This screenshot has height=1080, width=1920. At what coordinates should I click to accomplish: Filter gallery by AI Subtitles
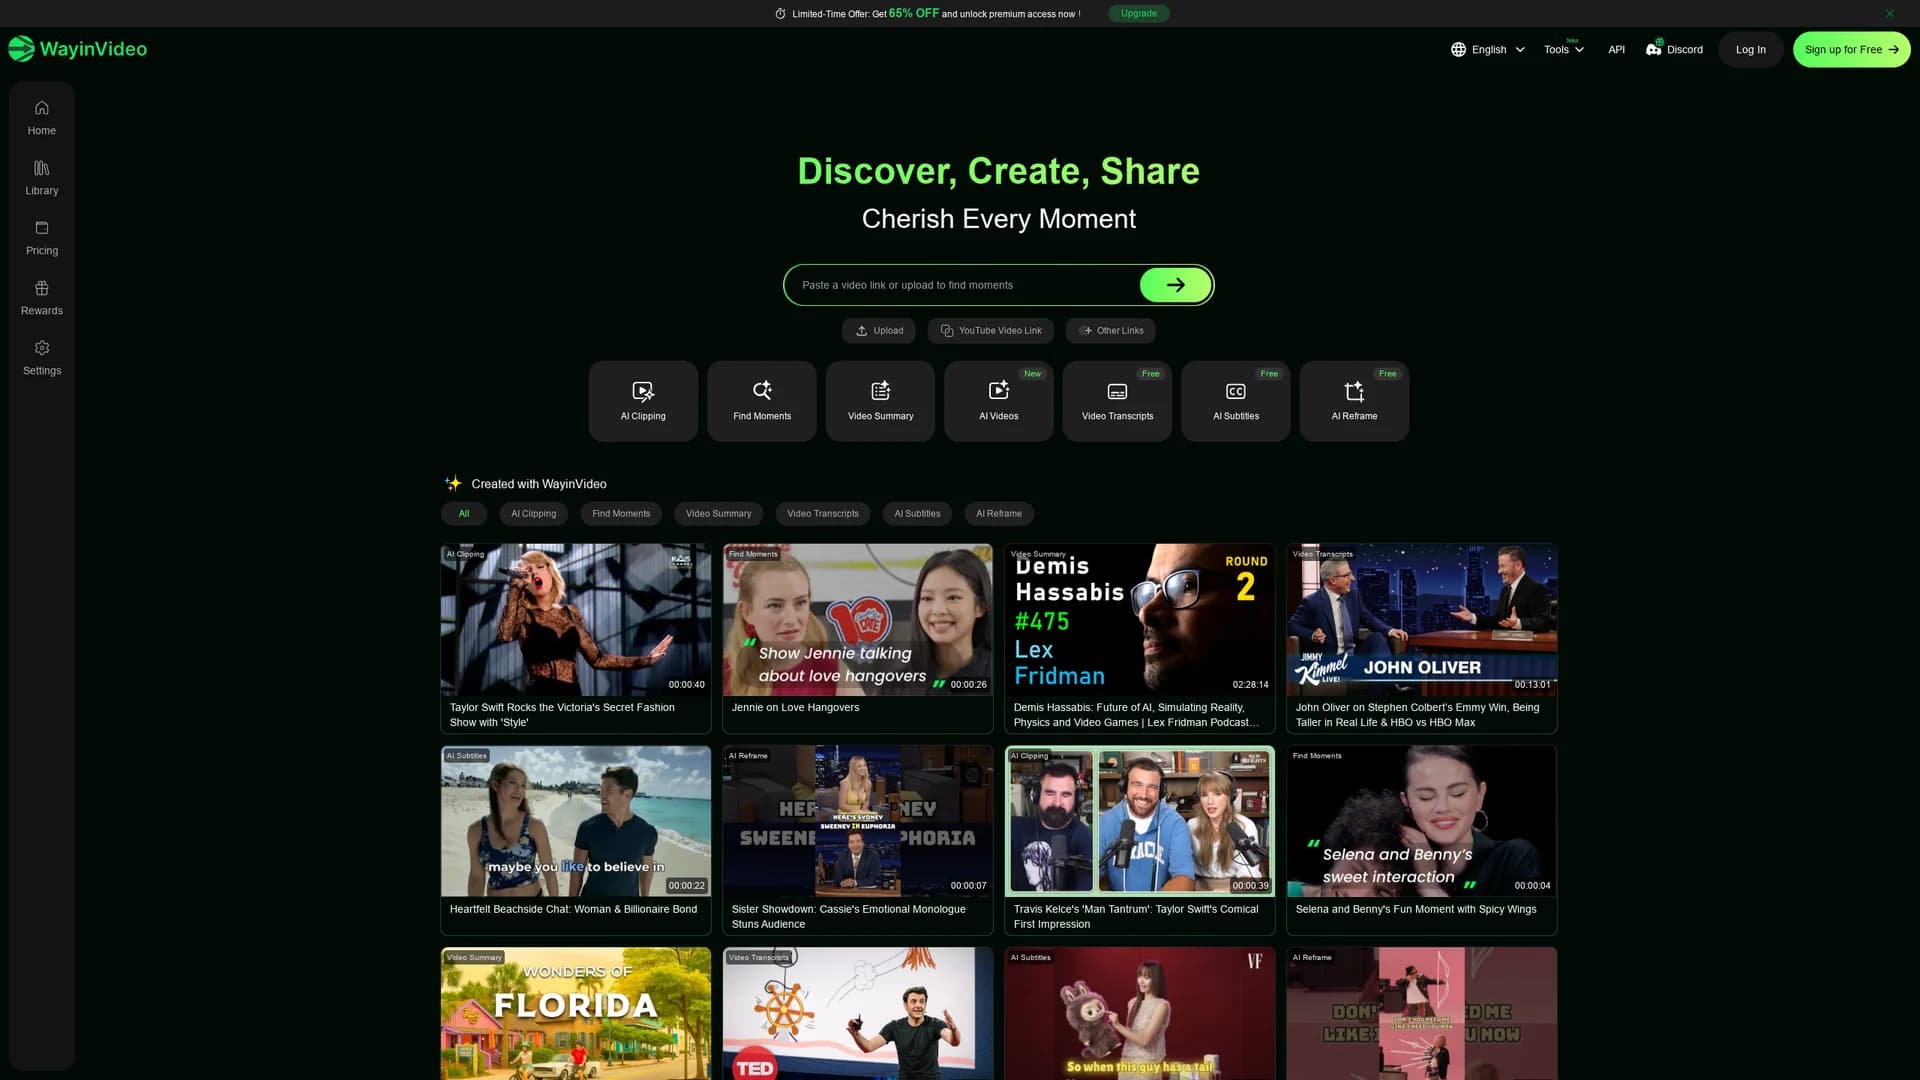pos(917,513)
